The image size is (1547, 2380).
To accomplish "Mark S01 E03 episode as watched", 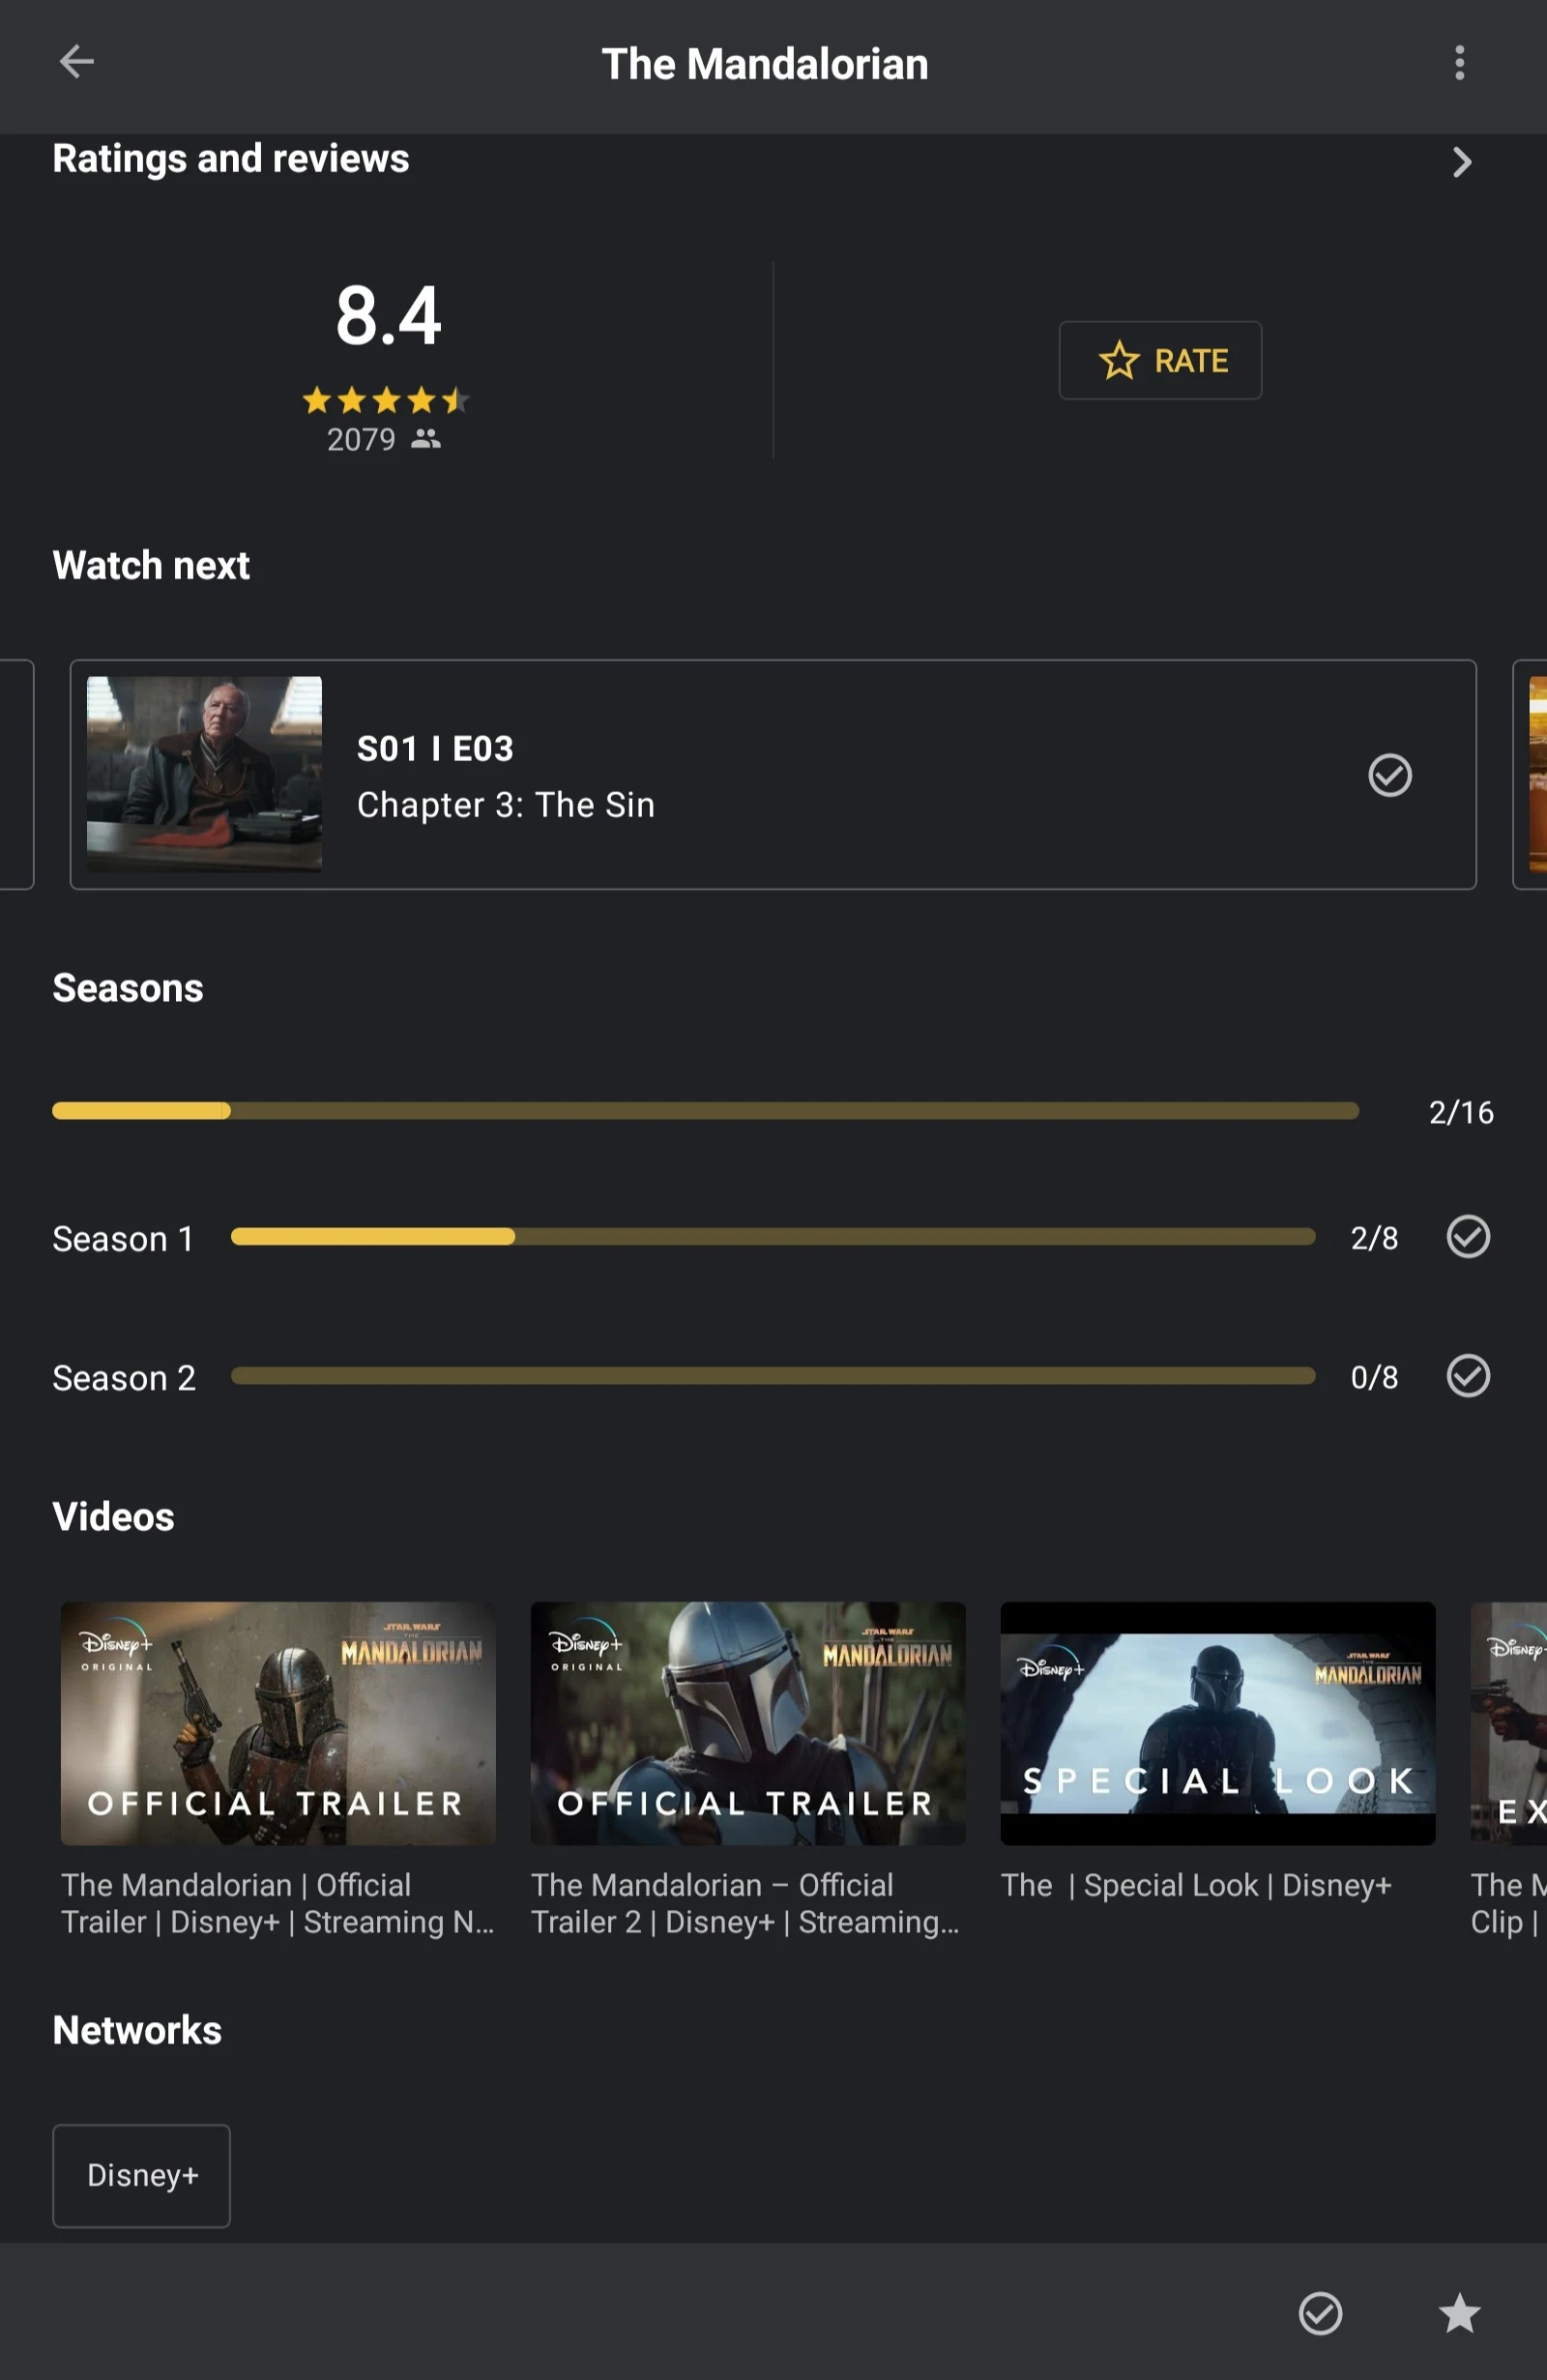I will click(1389, 775).
